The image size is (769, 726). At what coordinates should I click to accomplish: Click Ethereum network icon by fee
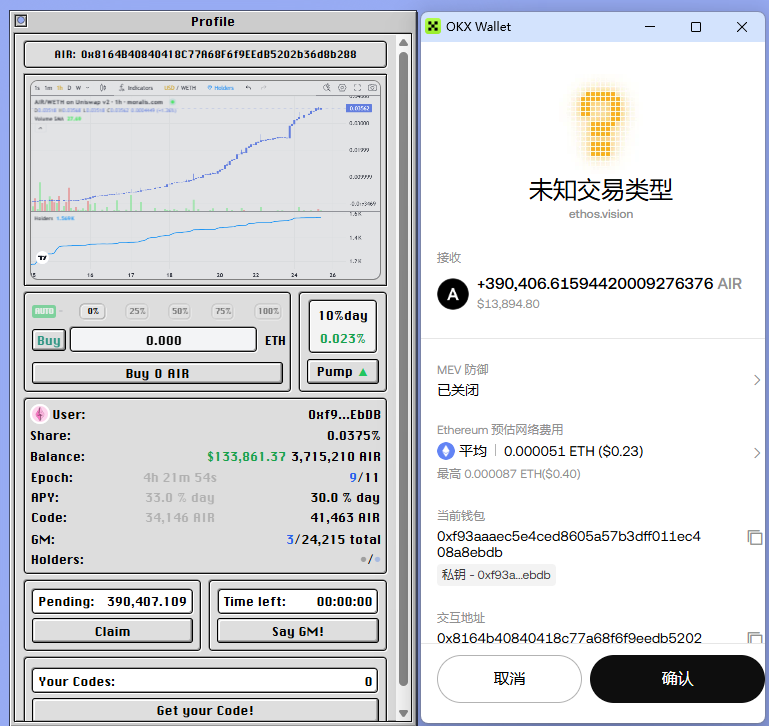pyautogui.click(x=445, y=451)
